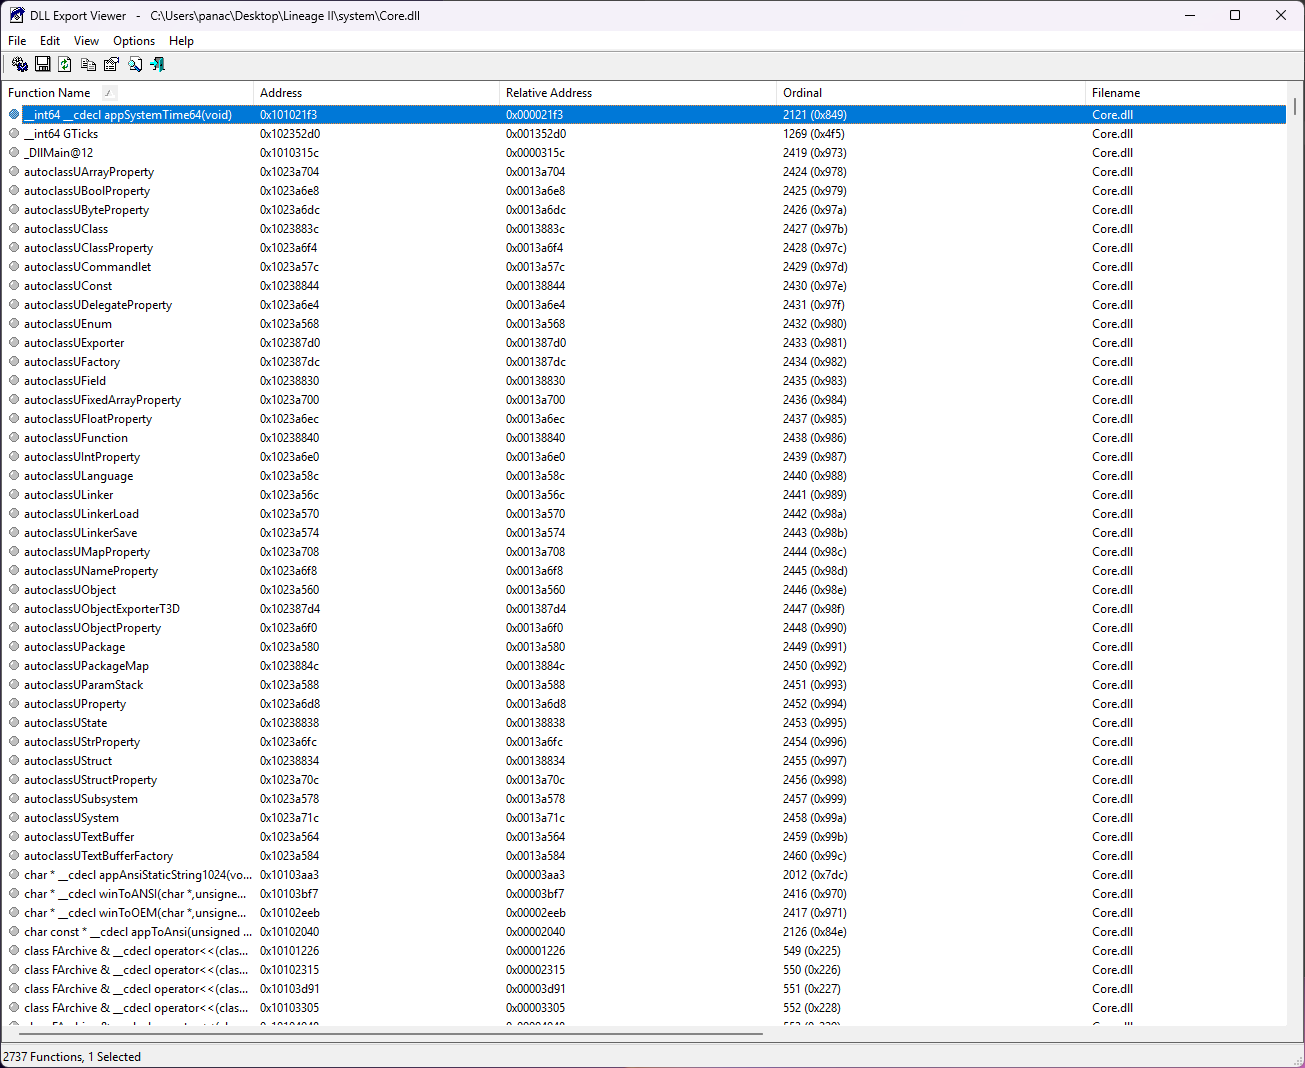Viewport: 1305px width, 1068px height.
Task: Open the Help menu
Action: click(x=181, y=41)
